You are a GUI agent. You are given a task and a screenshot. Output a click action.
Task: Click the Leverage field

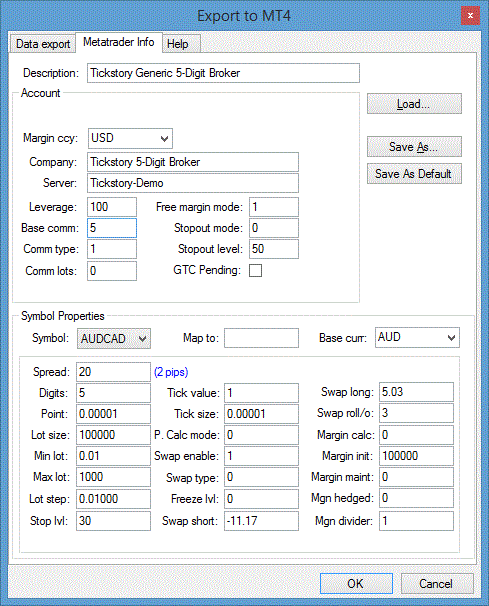click(112, 207)
